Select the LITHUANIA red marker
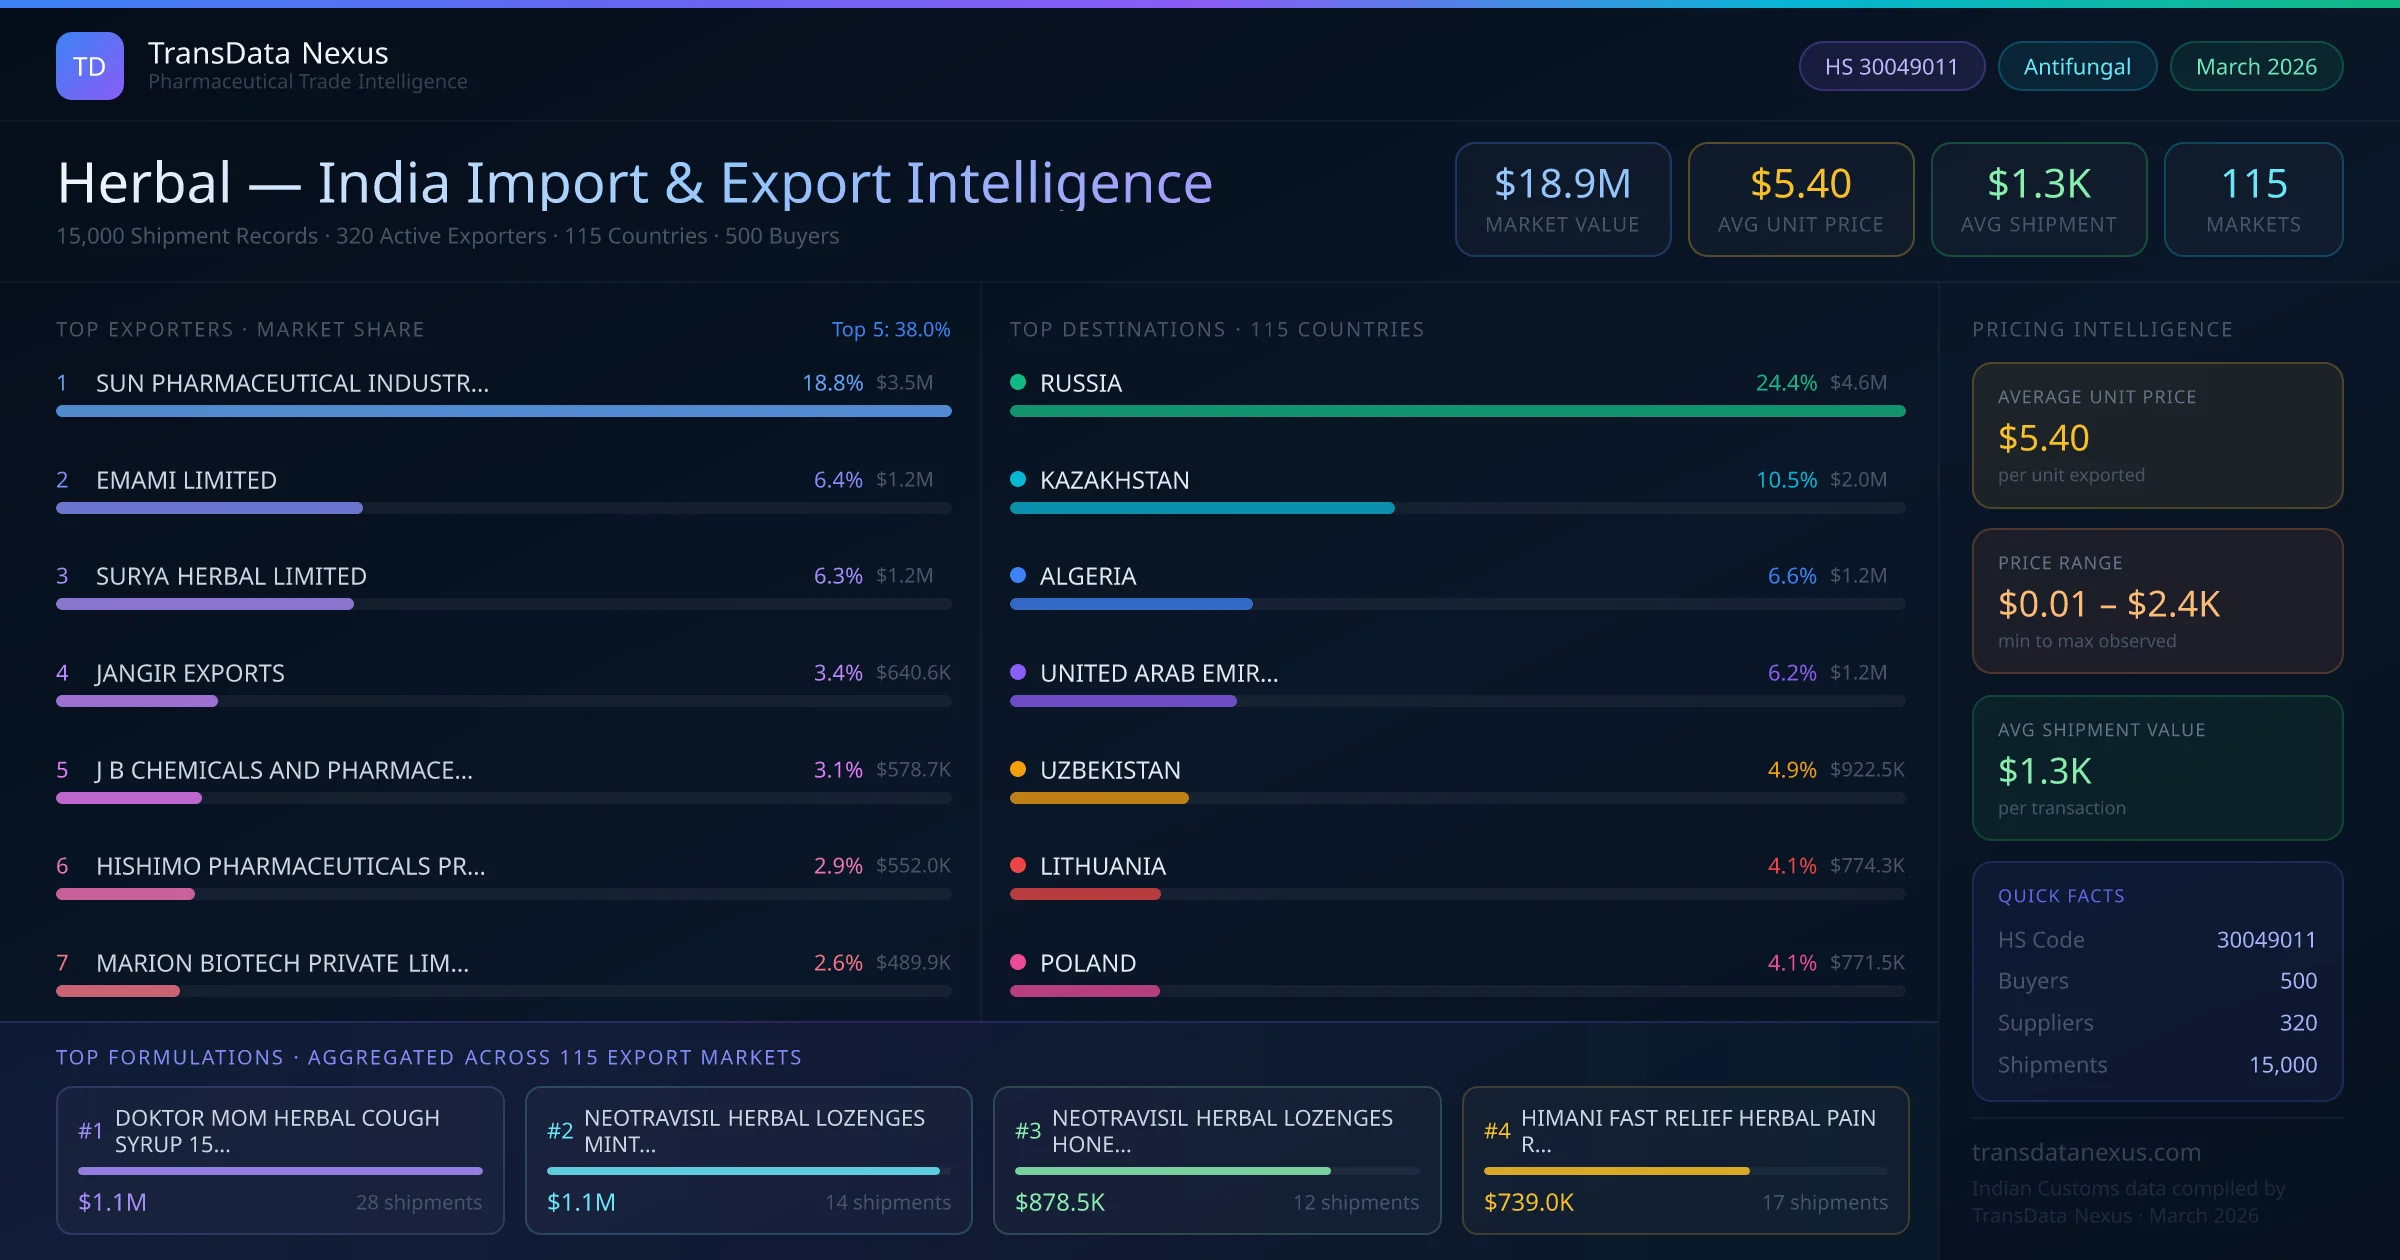 (x=1018, y=866)
